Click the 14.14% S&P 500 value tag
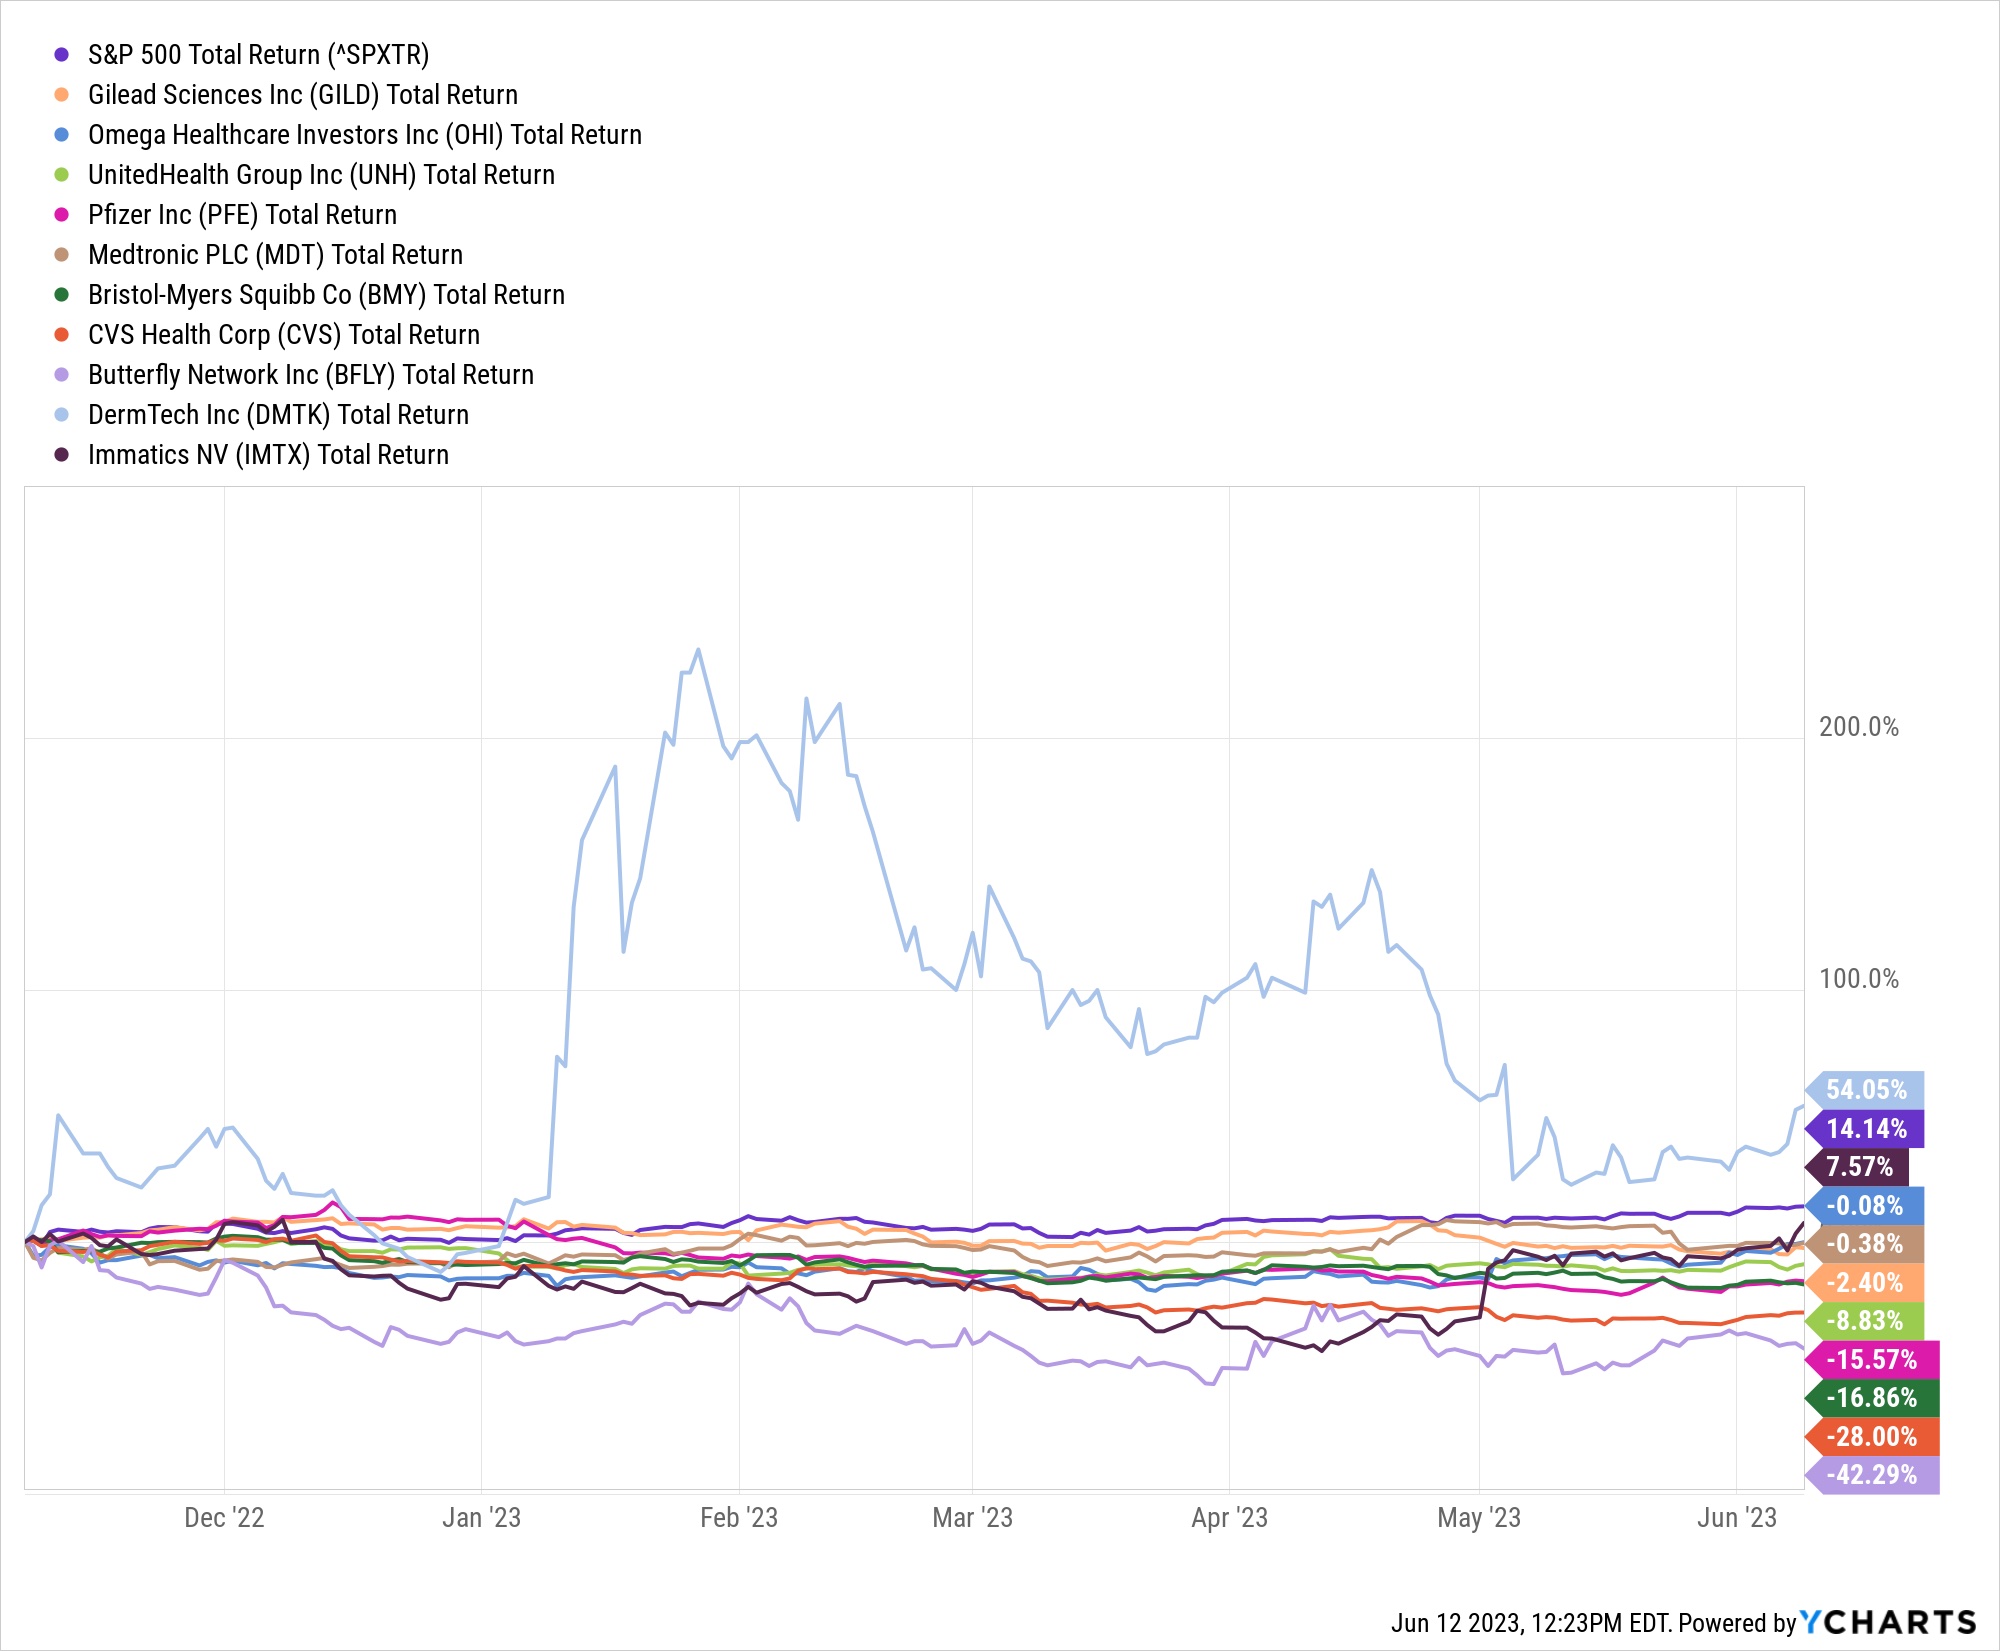Viewport: 2000px width, 1651px height. [1865, 1129]
